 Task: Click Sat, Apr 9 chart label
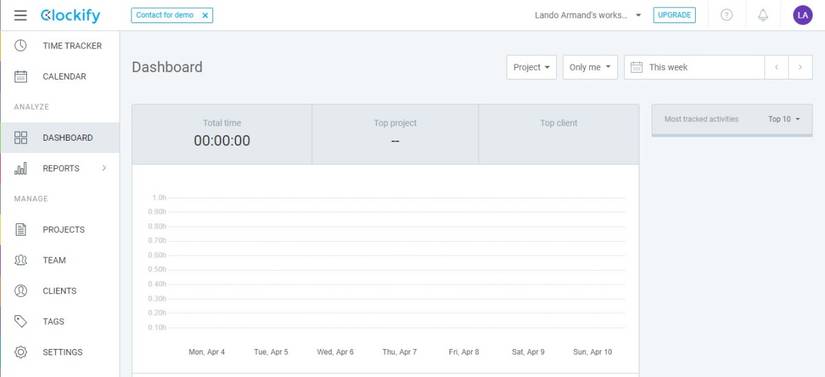(528, 352)
